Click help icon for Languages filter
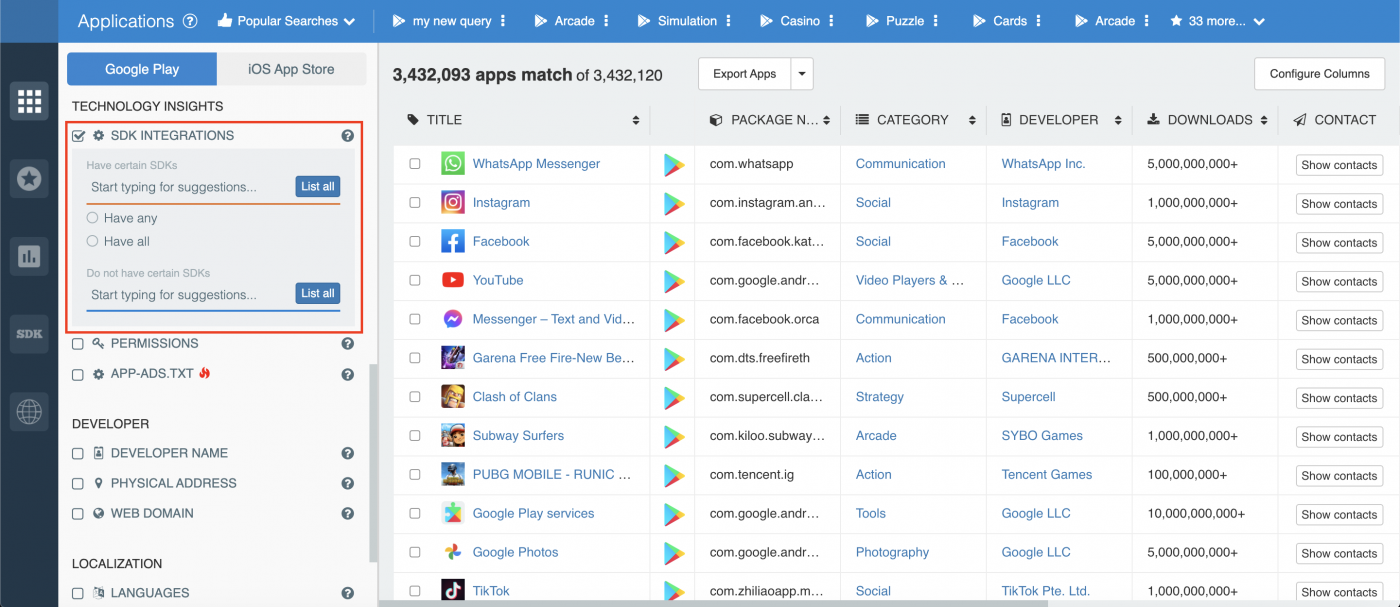 (348, 593)
